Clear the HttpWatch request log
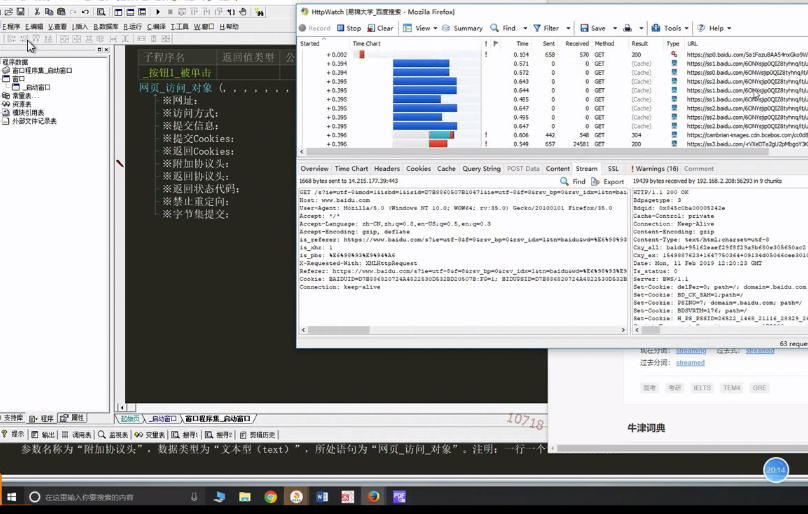 (x=379, y=29)
